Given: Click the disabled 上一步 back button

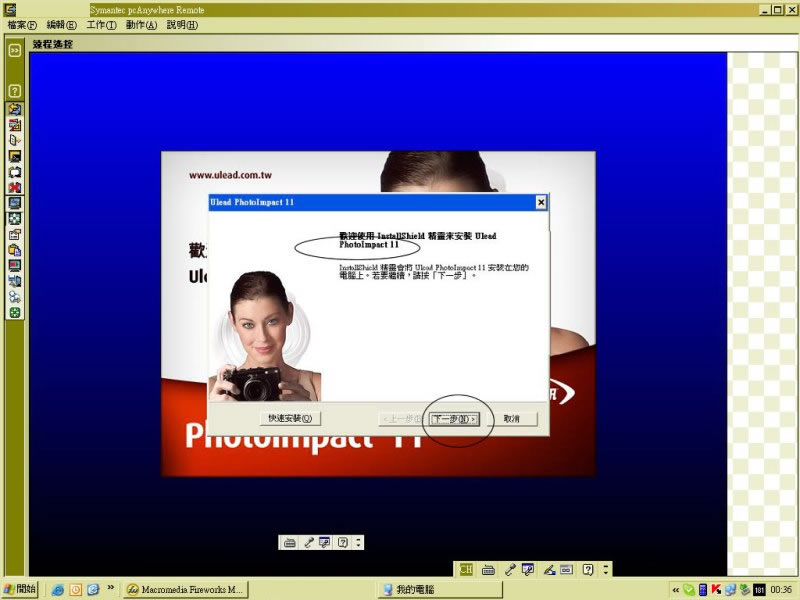Looking at the screenshot, I should [403, 419].
